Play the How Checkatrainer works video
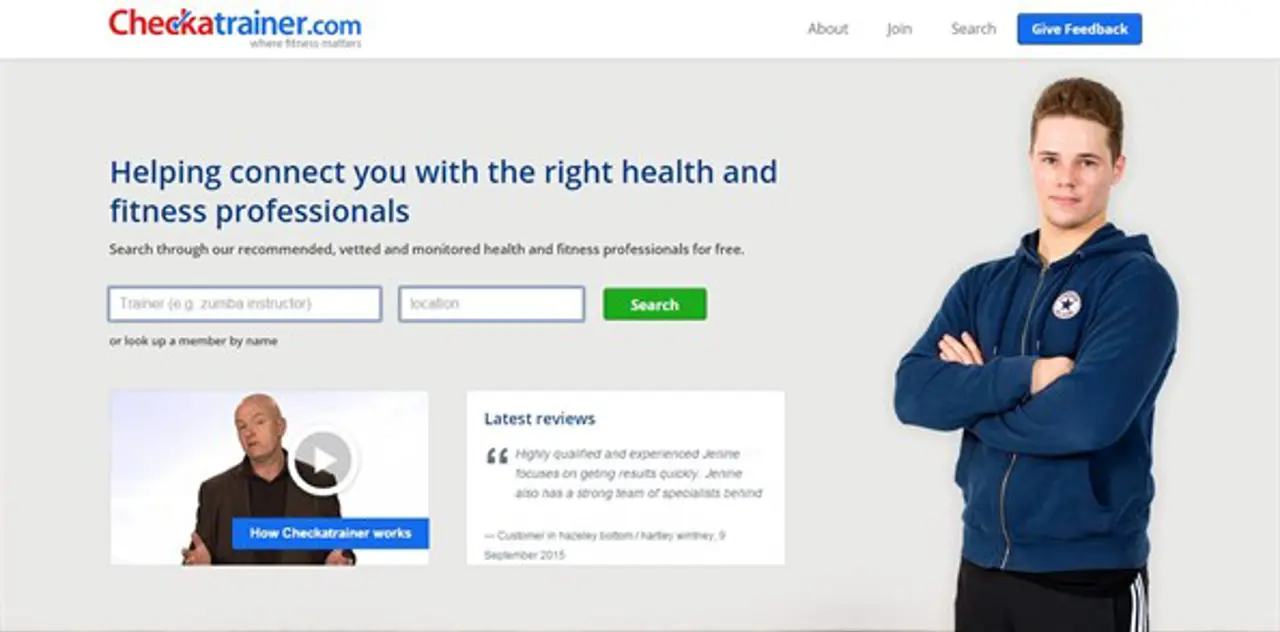The height and width of the screenshot is (632, 1280). point(322,459)
